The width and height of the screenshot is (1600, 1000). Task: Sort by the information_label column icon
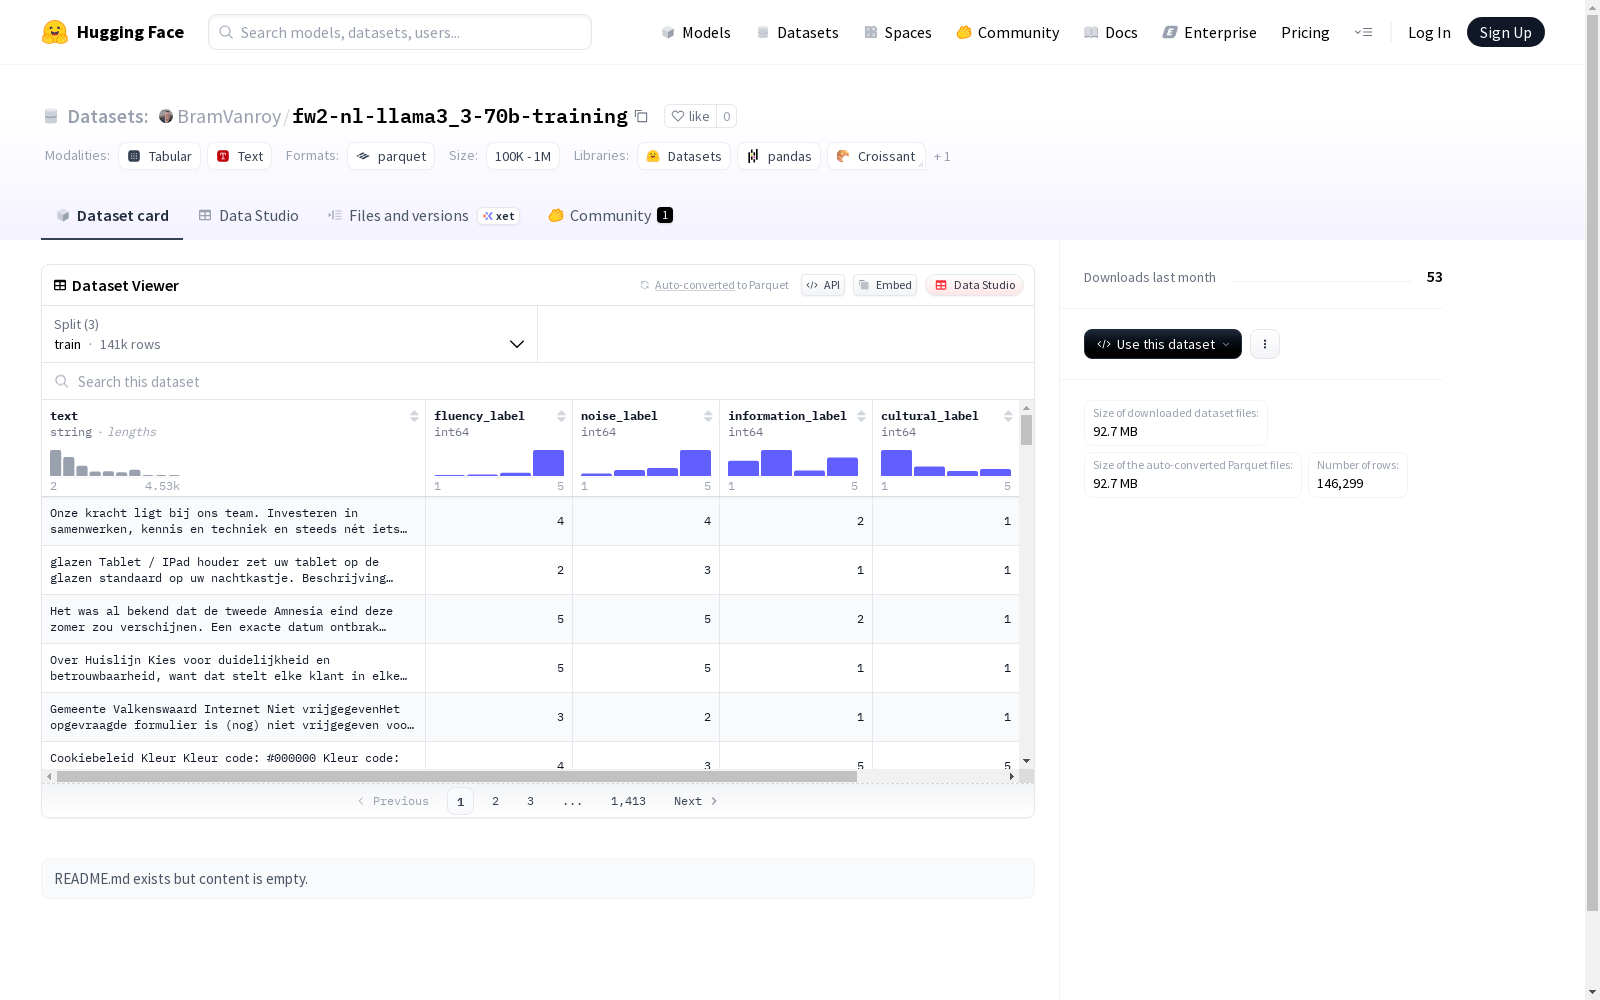(x=861, y=416)
